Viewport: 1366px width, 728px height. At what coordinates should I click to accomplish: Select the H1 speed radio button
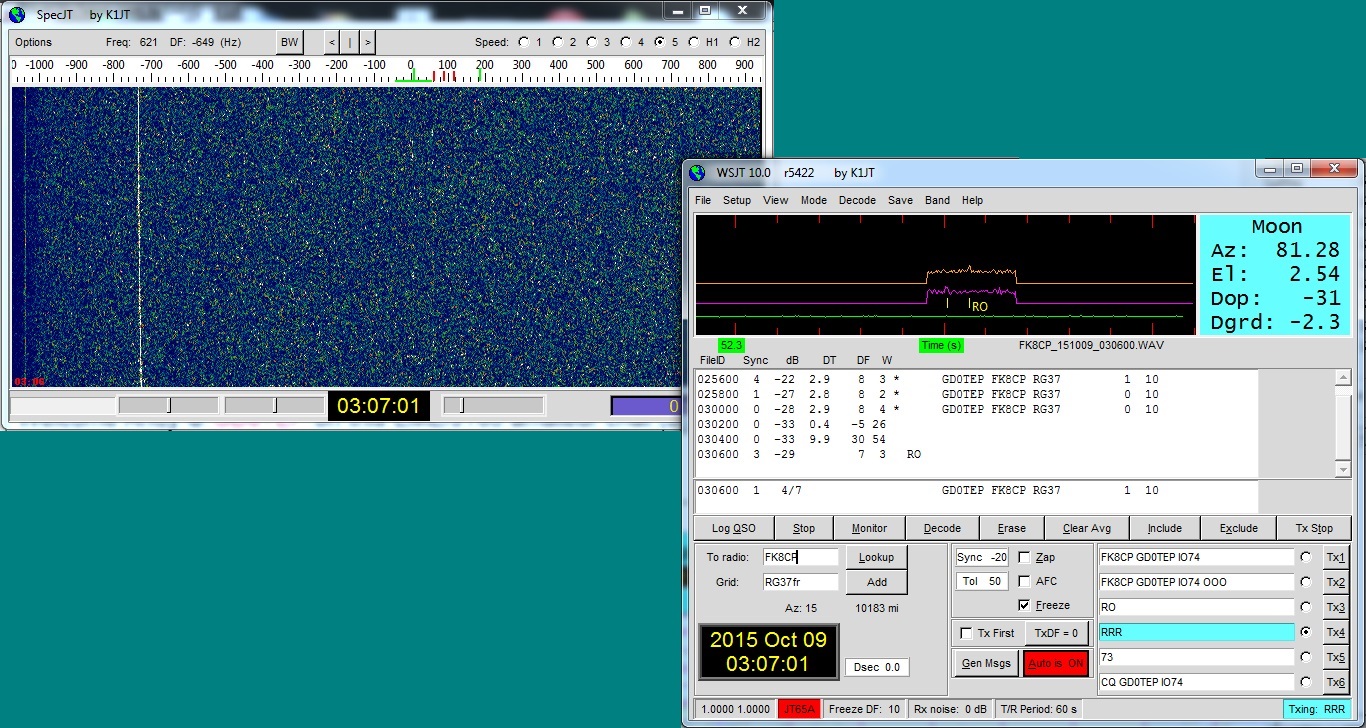pos(695,42)
